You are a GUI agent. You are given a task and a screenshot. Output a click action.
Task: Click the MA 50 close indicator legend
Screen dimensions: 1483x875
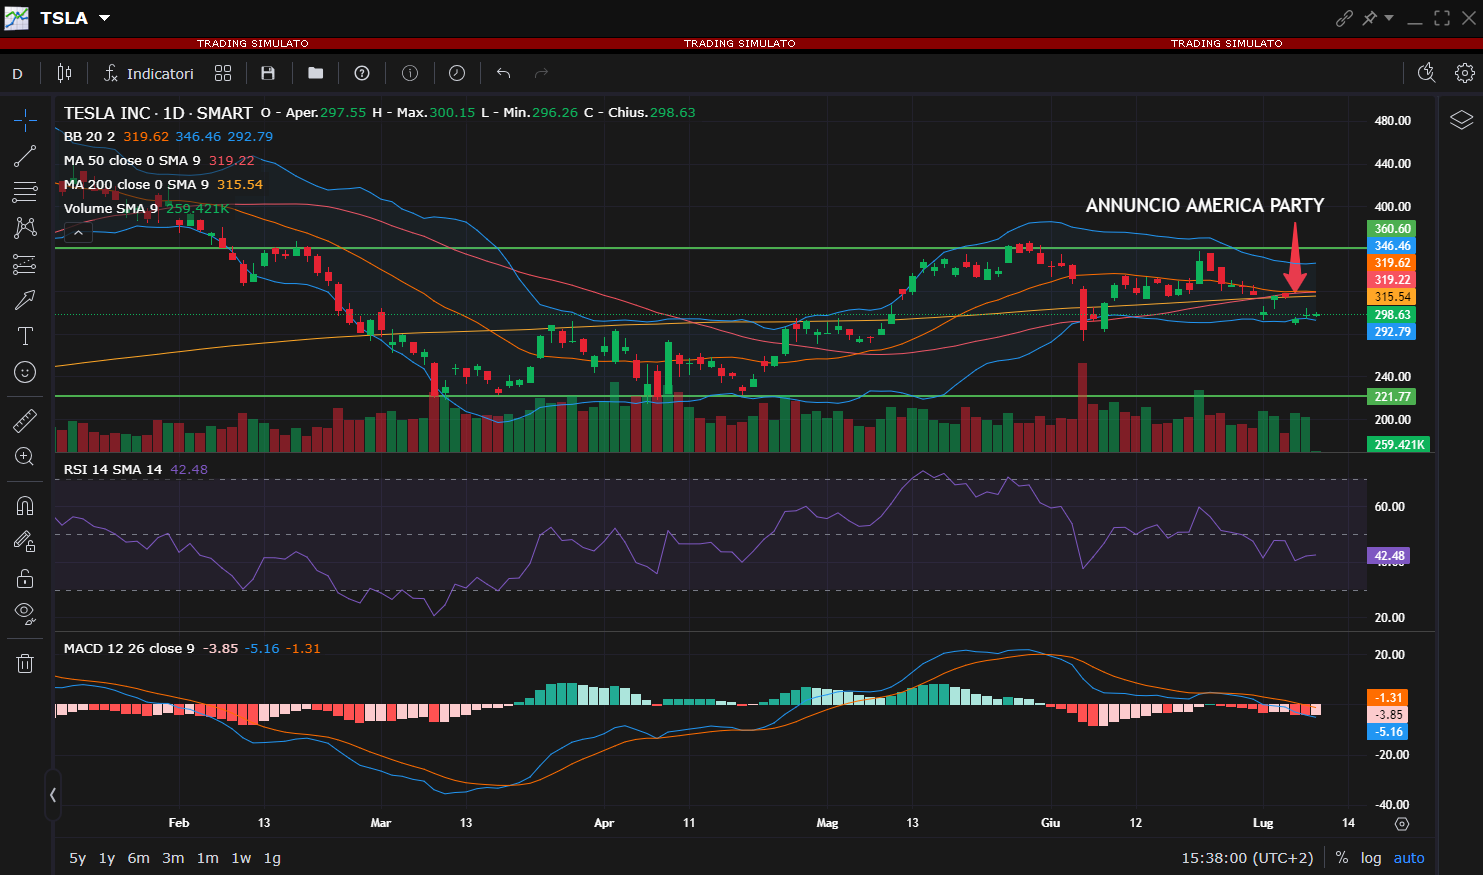coord(132,160)
